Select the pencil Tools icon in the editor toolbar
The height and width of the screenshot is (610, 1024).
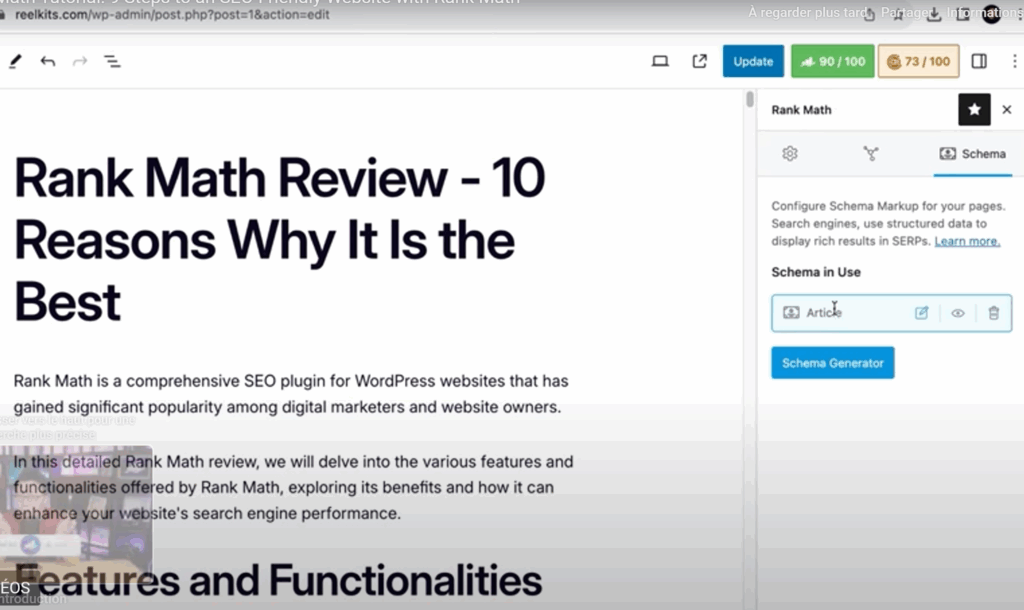pos(15,61)
